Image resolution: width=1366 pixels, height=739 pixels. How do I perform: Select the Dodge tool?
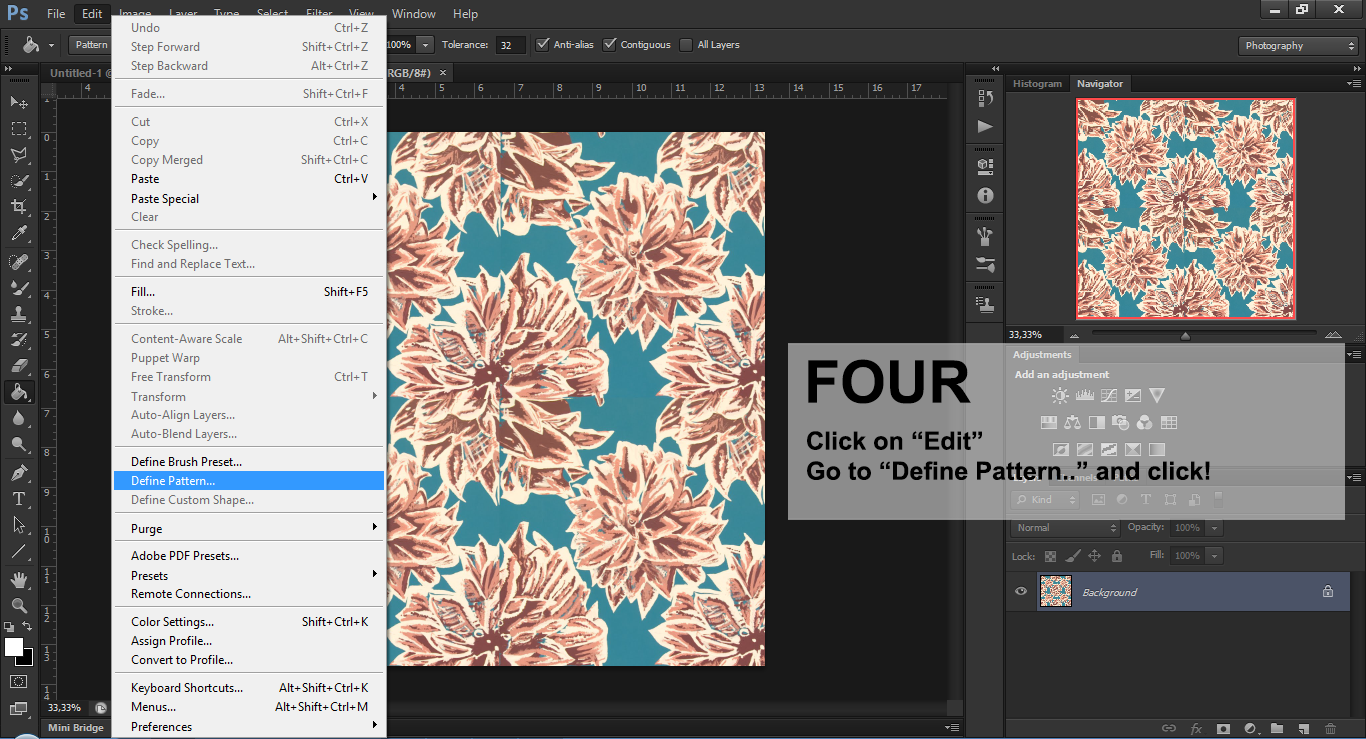[x=19, y=445]
